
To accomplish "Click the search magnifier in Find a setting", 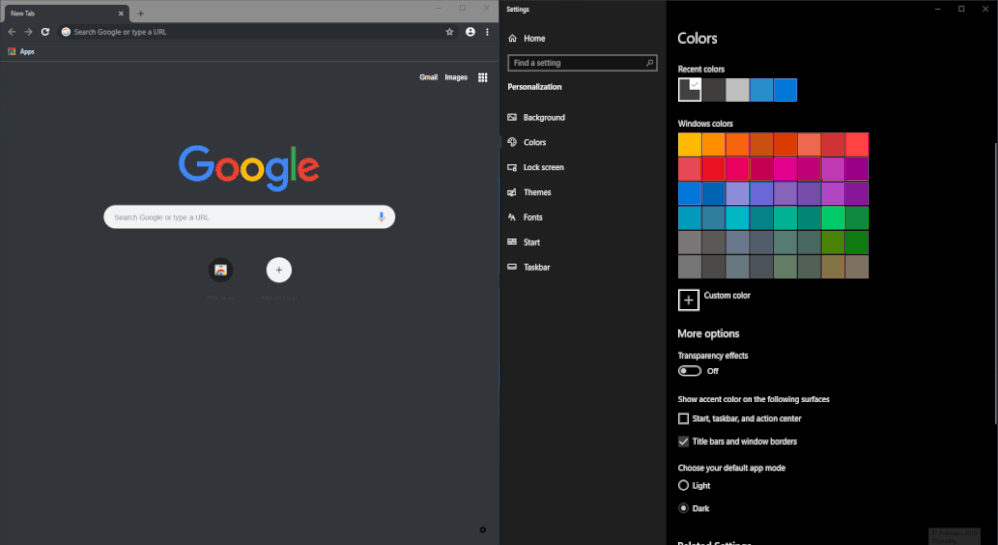I will click(649, 63).
